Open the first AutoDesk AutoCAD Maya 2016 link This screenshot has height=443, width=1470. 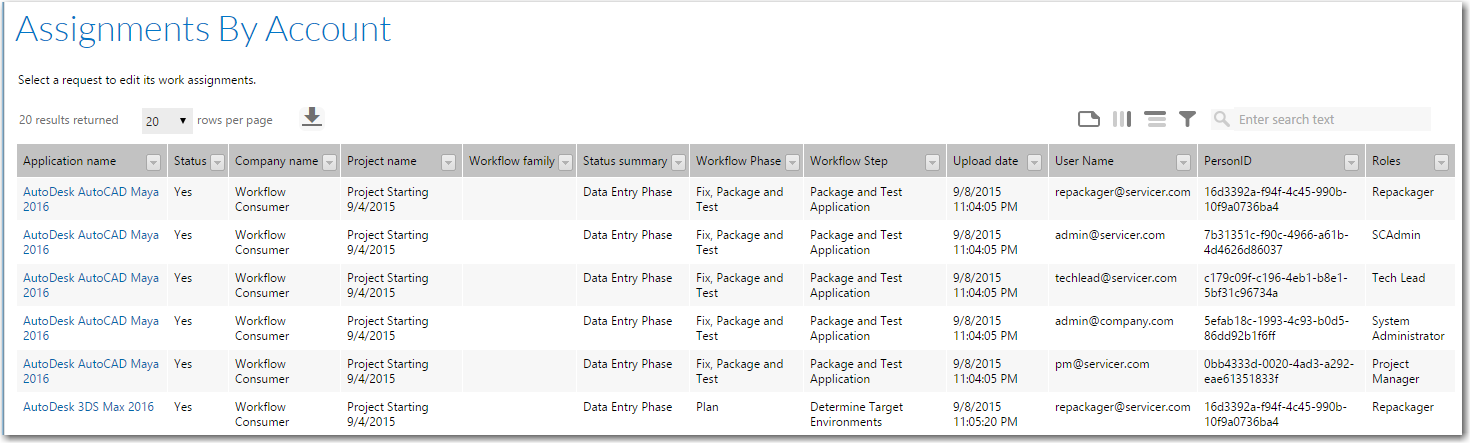point(91,199)
